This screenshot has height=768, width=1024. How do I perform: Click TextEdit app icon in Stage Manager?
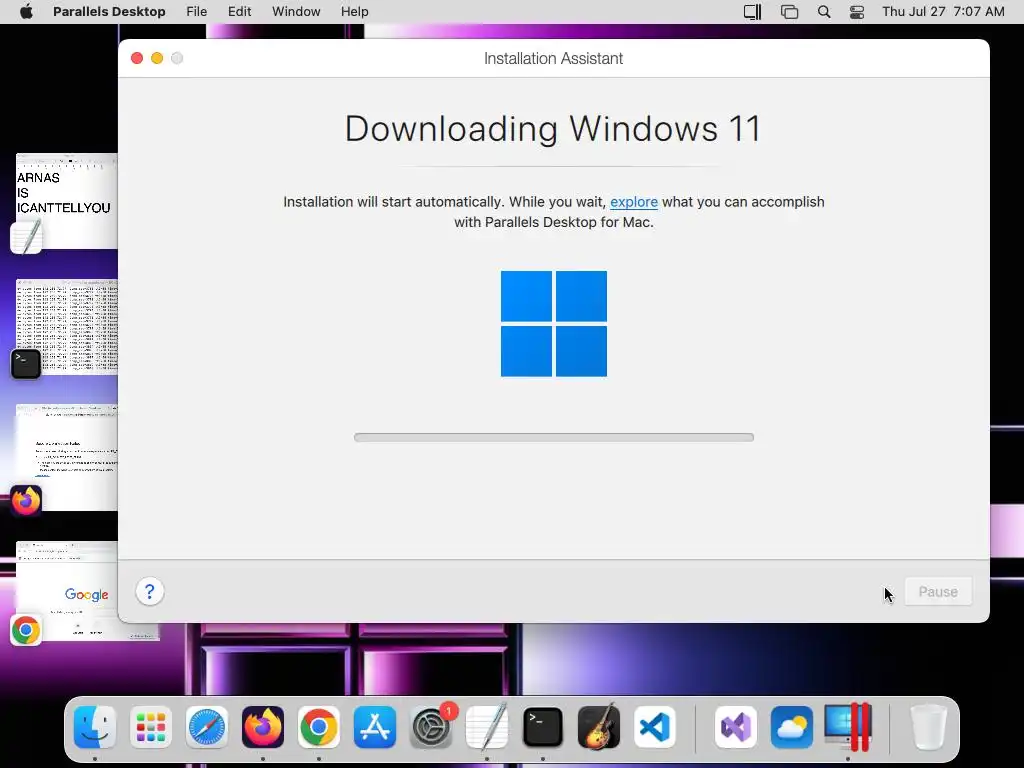coord(26,236)
